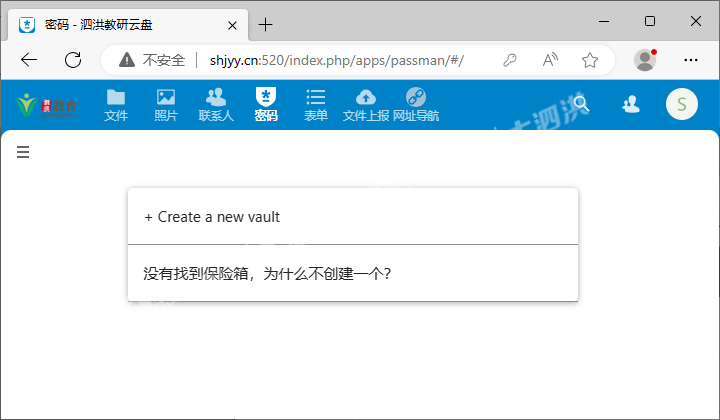Minimize the browser window

(x=604, y=21)
